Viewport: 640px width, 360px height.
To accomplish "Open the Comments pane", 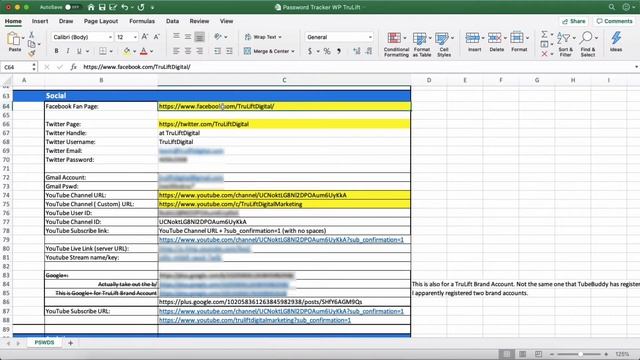I will coord(614,21).
